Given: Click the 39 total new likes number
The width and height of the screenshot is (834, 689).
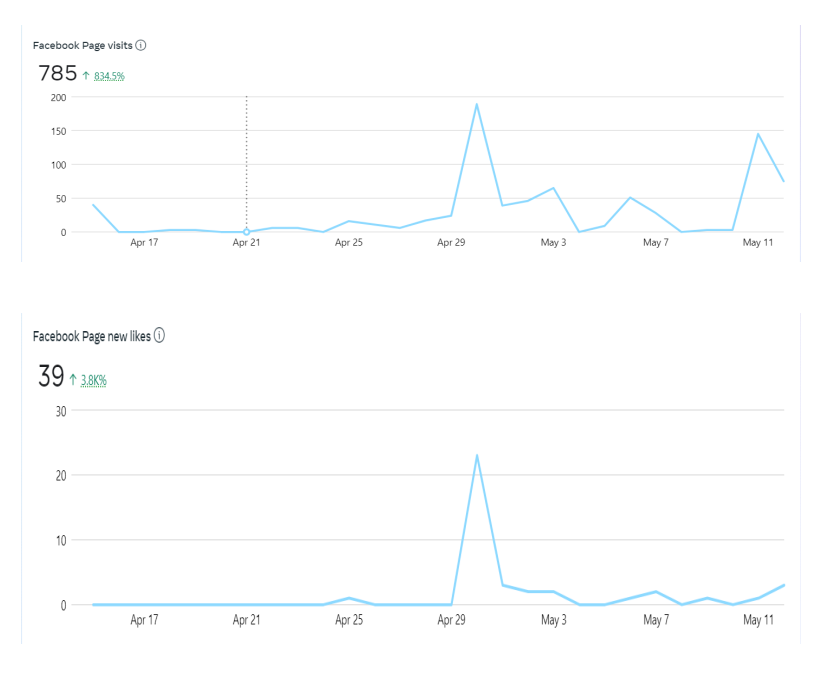Looking at the screenshot, I should click(50, 377).
